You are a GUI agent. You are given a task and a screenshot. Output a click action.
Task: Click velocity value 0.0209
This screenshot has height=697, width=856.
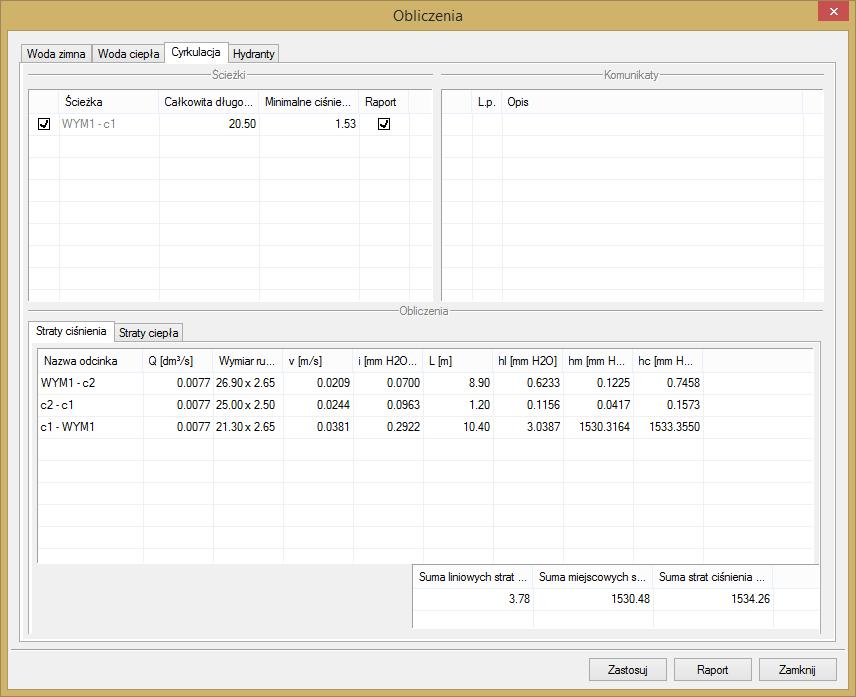pos(333,383)
